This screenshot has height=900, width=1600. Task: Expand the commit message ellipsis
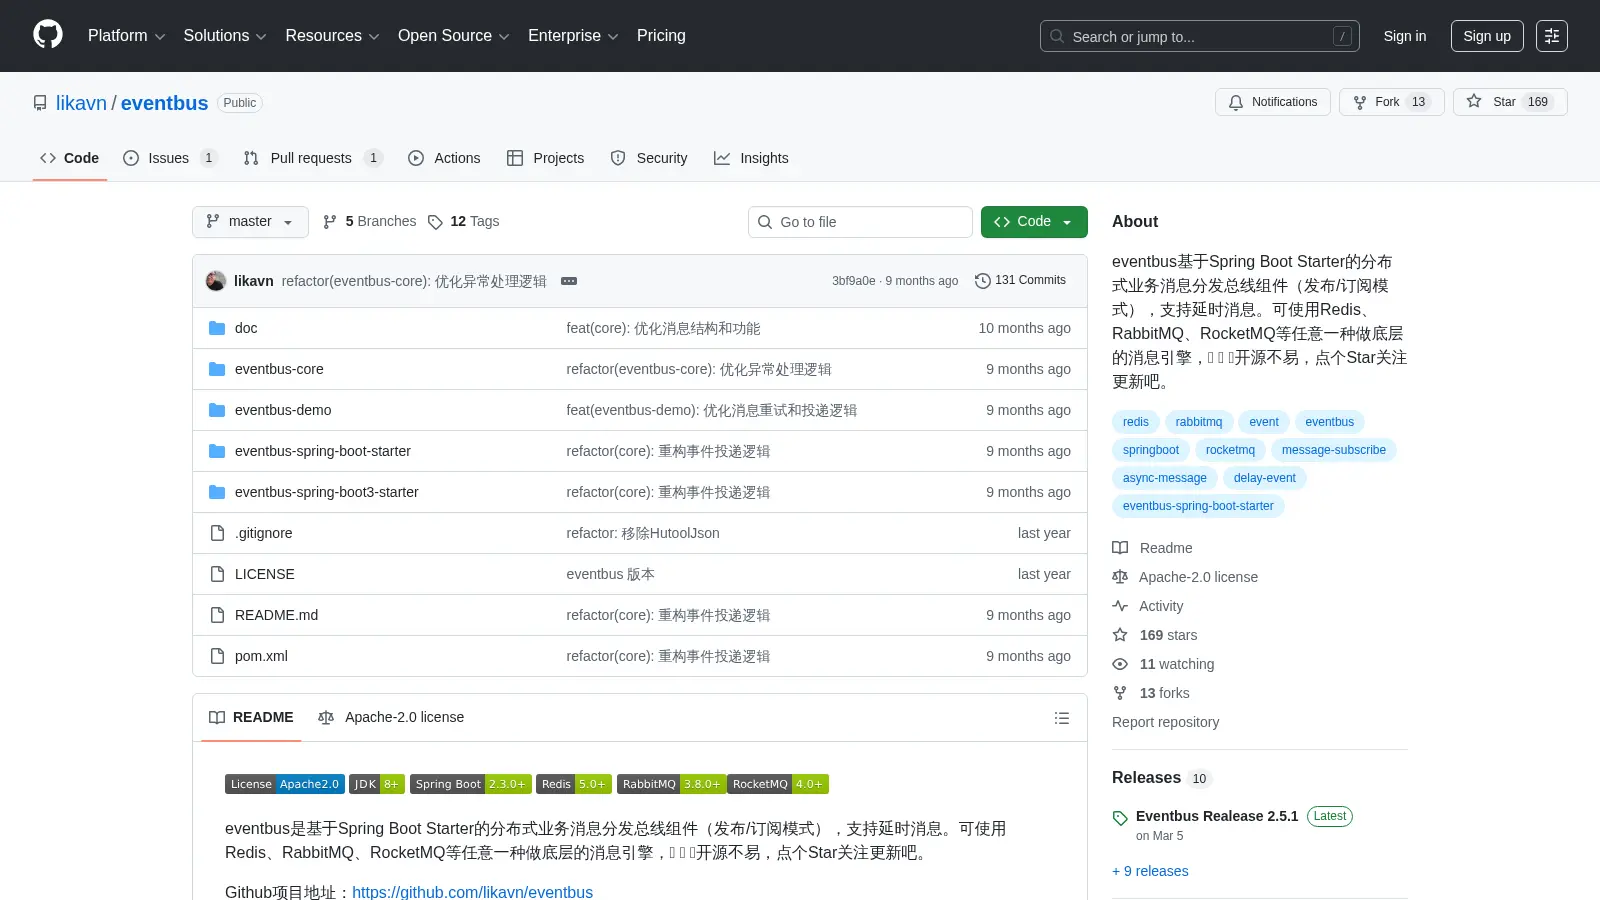click(569, 281)
